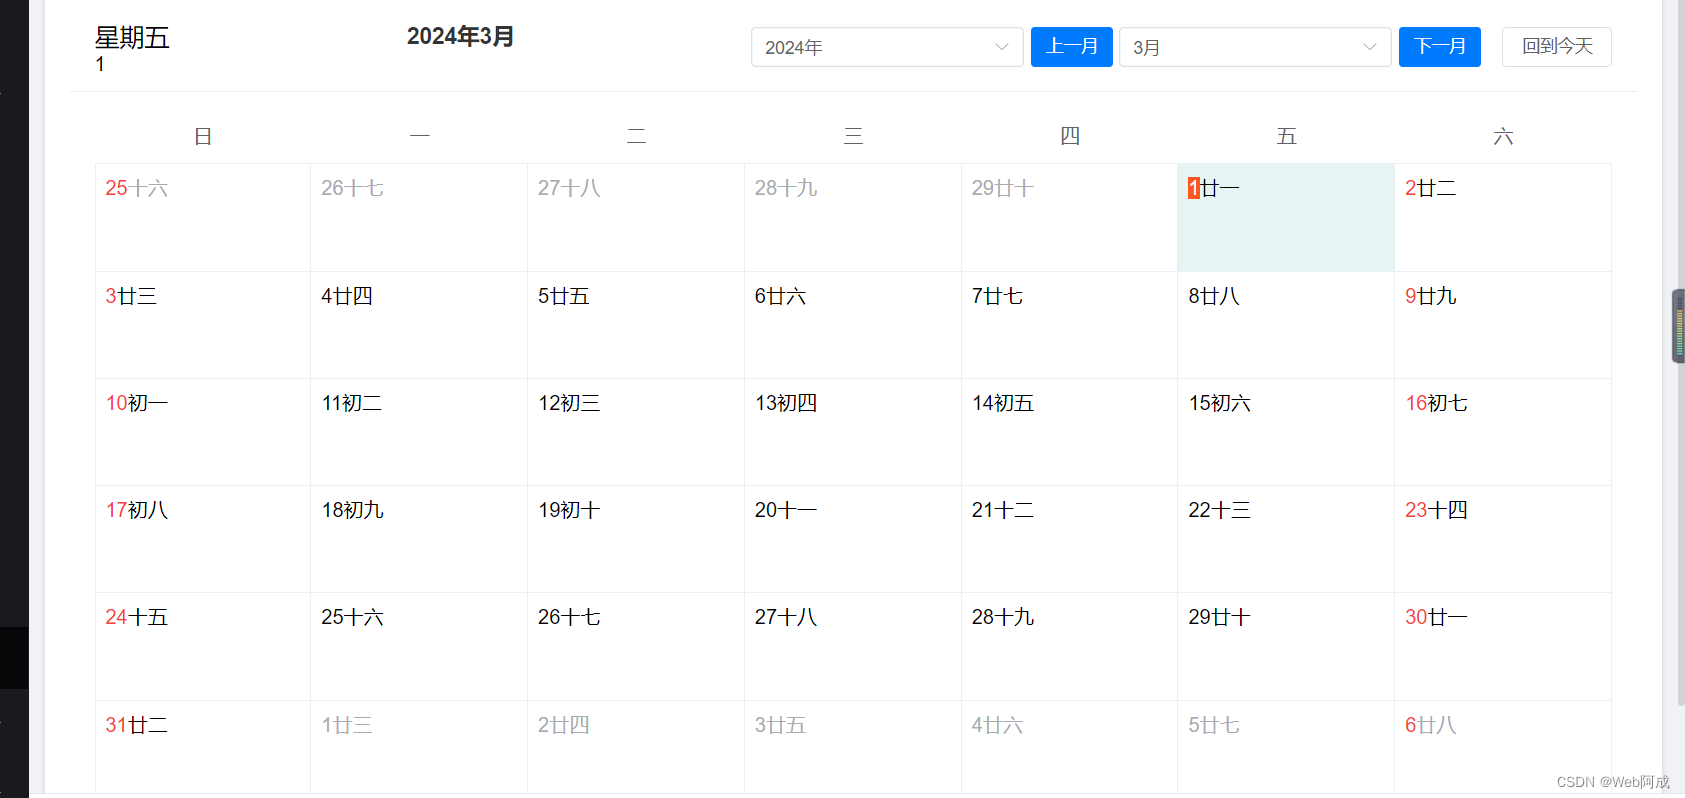The image size is (1685, 798).
Task: Select date 3廿三
Action: click(203, 325)
